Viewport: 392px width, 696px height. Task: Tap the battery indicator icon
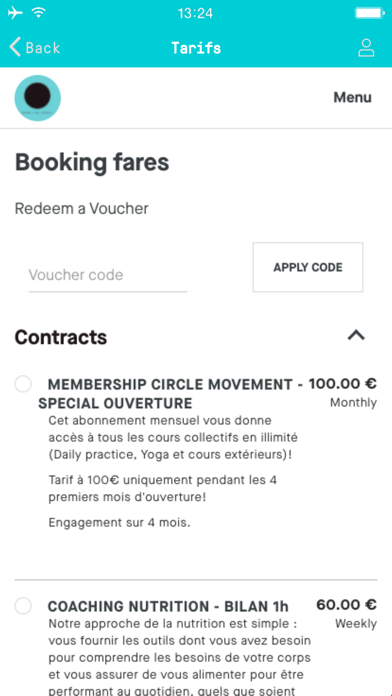coord(370,13)
